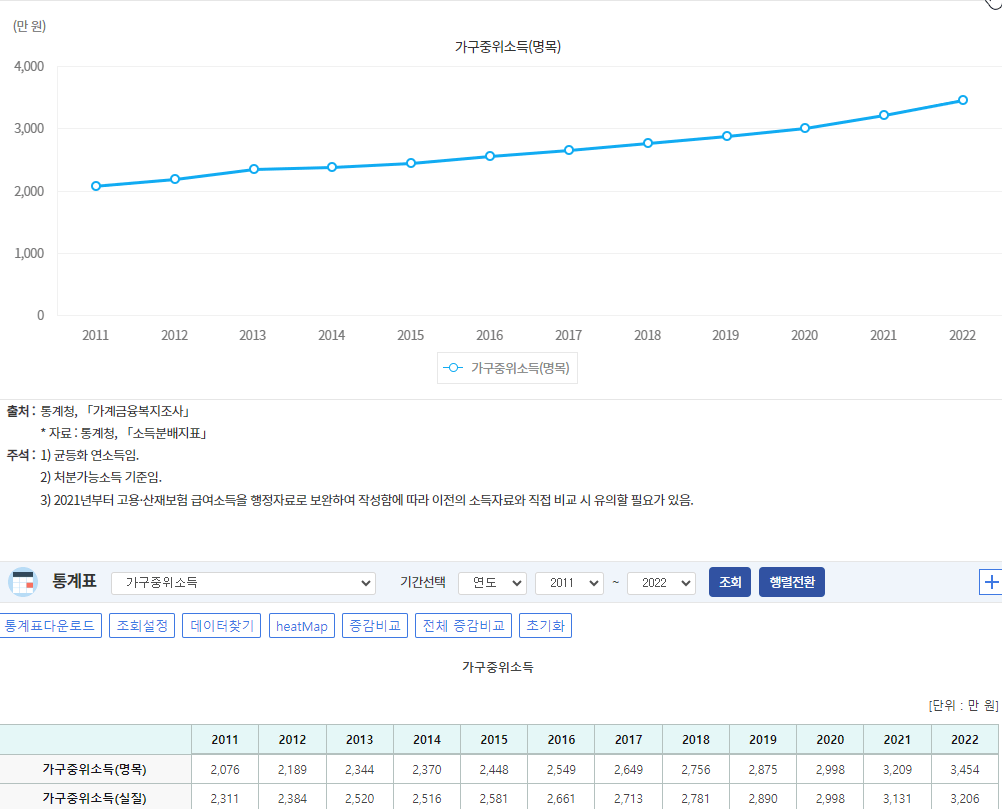
Task: Click the 2011 data point on chart
Action: (x=96, y=186)
